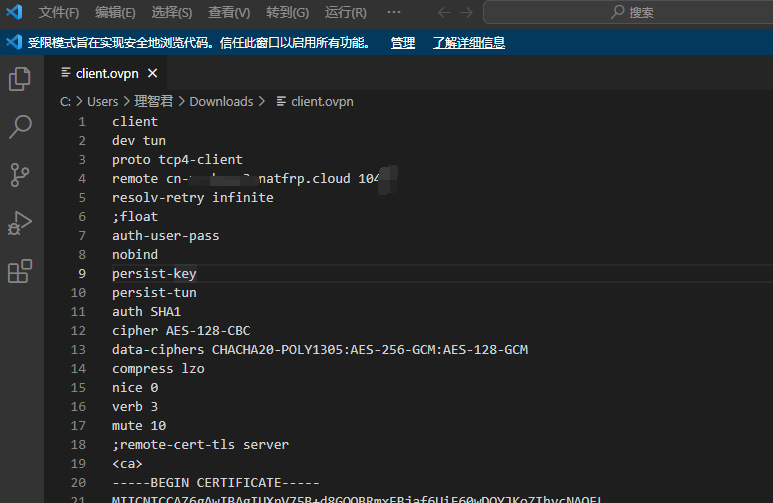Select the client.ovpn editor tab
Screen dimensions: 773x503
tap(107, 73)
